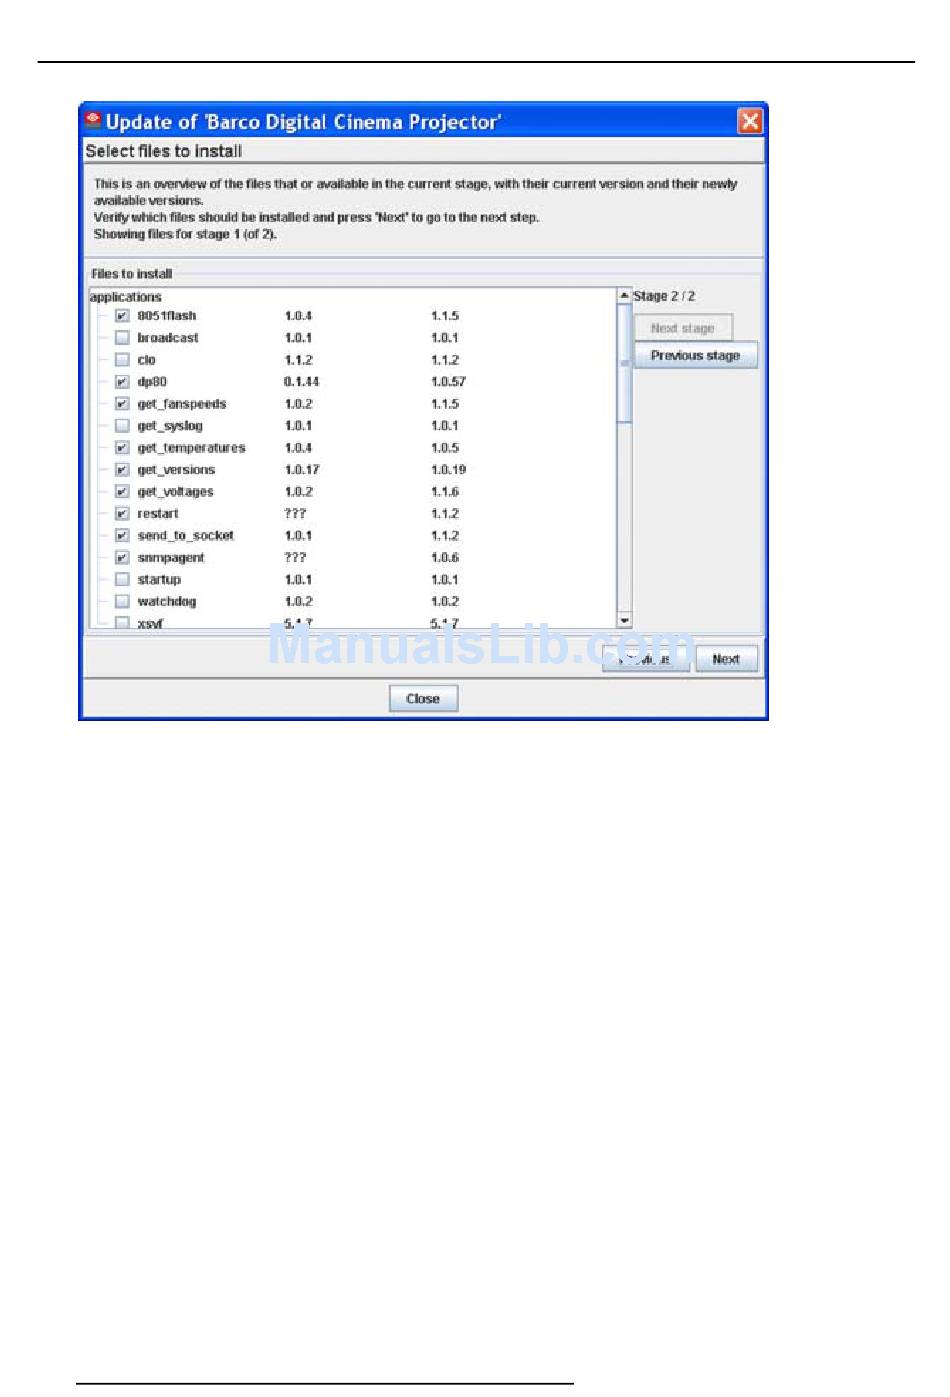
Task: Click the clo file name
Action: click(147, 360)
